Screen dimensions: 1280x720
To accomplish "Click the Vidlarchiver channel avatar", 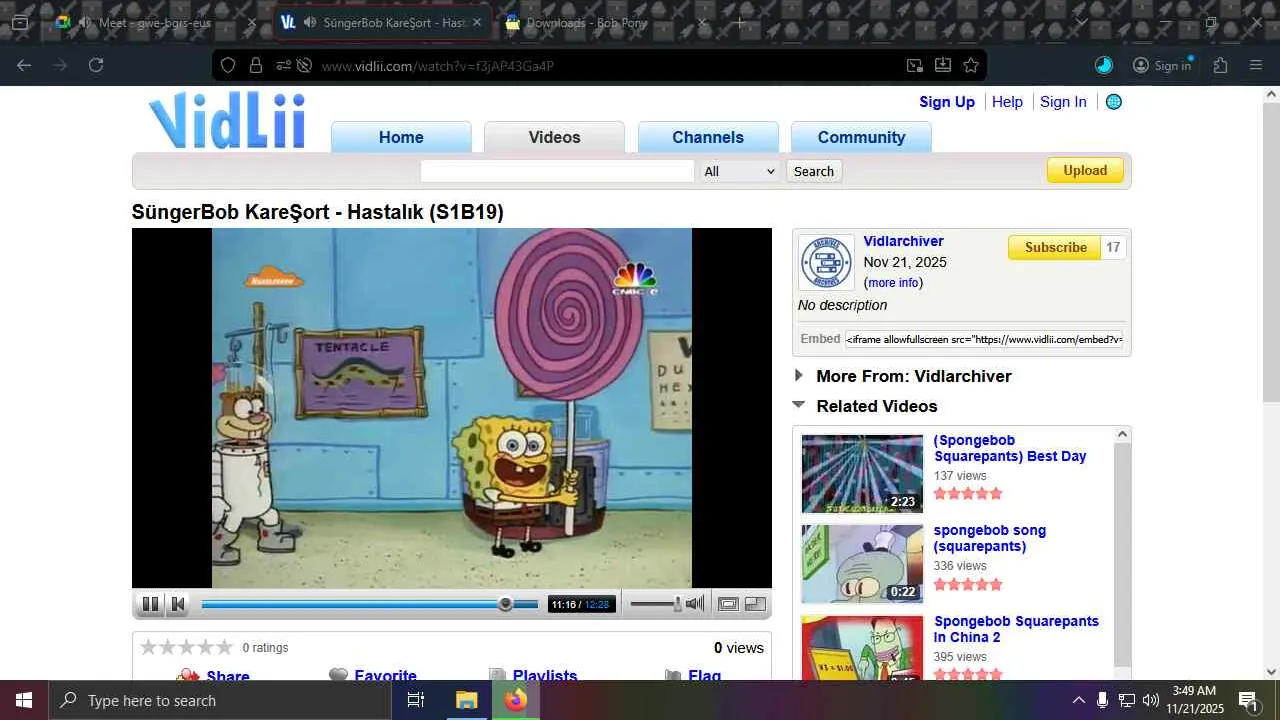I will 826,263.
